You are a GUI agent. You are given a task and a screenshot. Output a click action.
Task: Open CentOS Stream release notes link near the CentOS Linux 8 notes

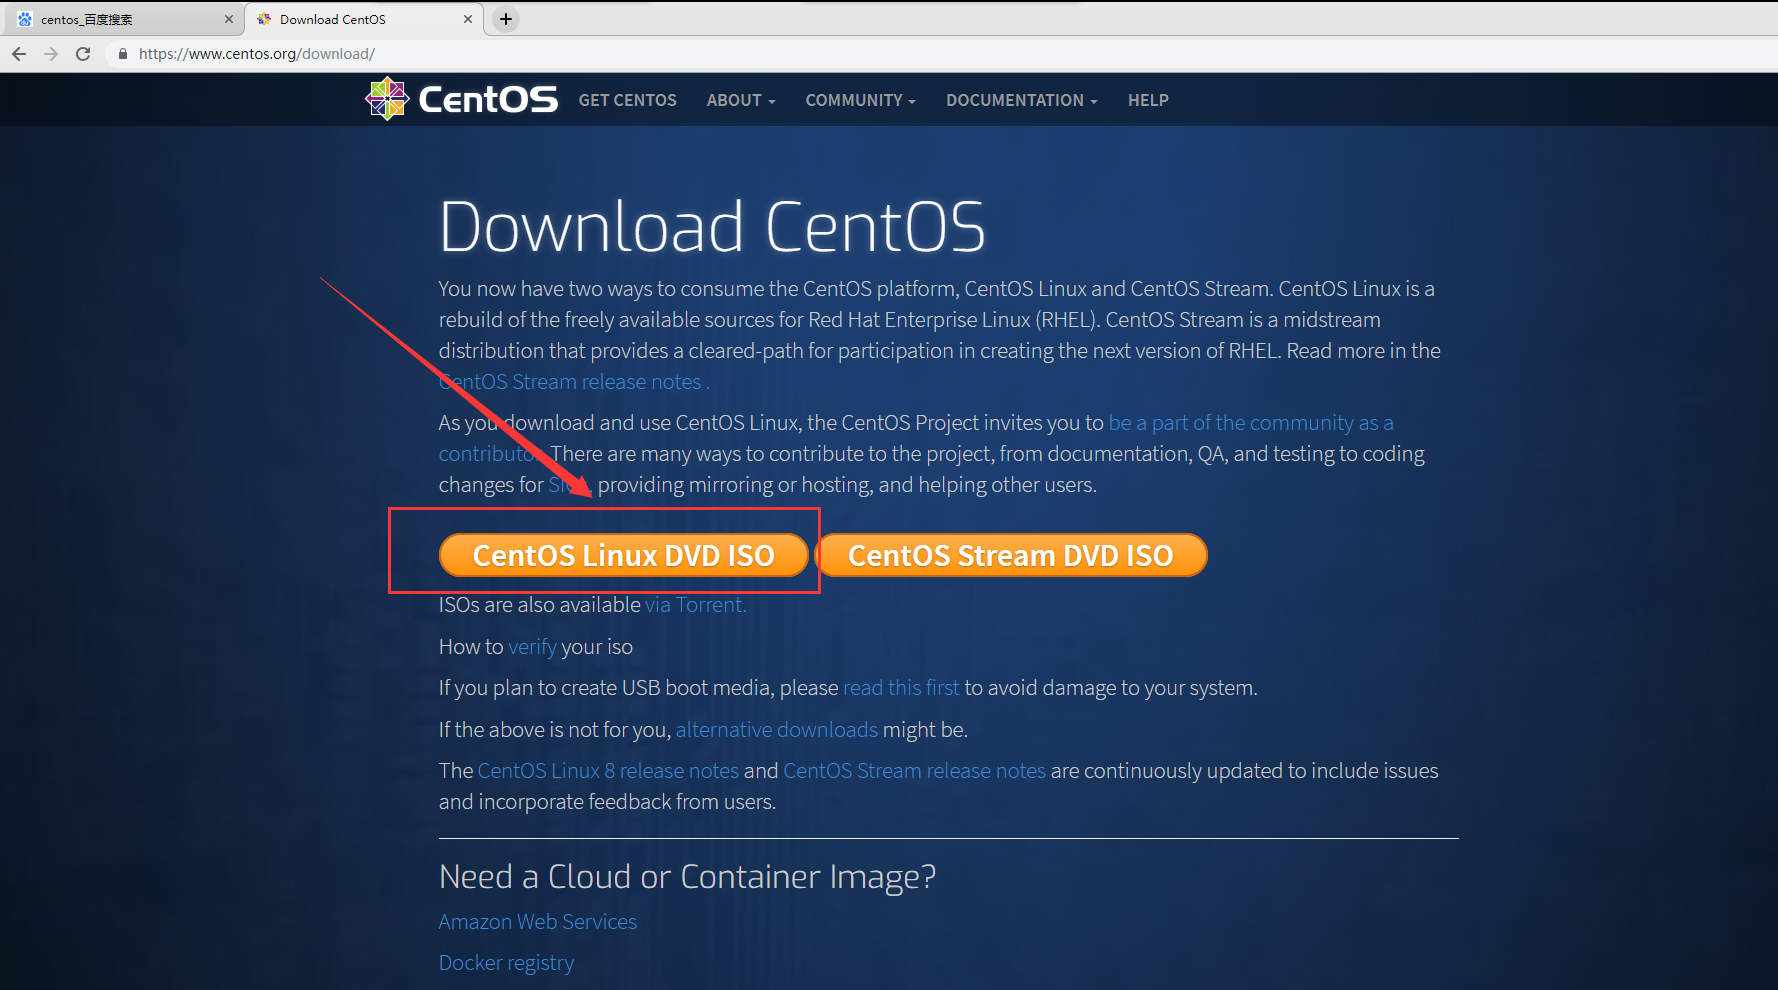(914, 771)
